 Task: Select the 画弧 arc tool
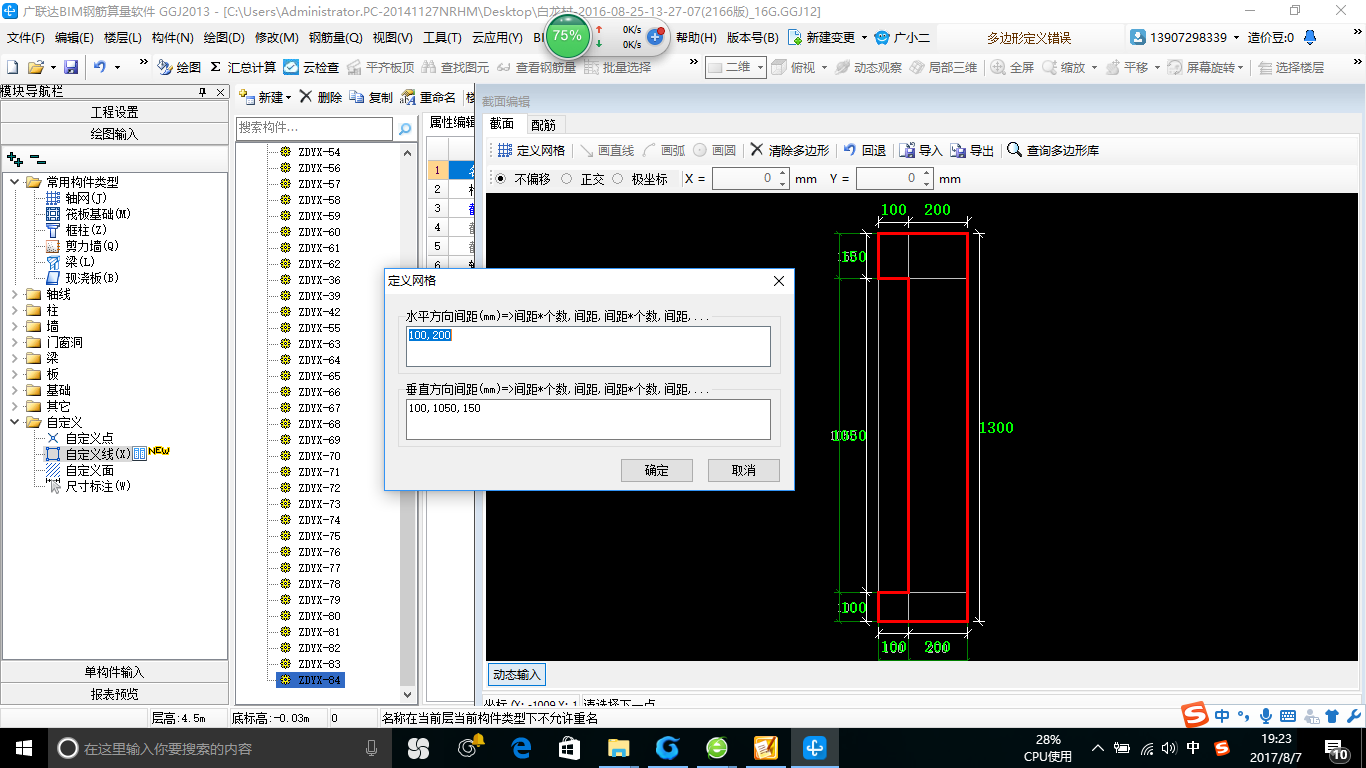click(663, 150)
